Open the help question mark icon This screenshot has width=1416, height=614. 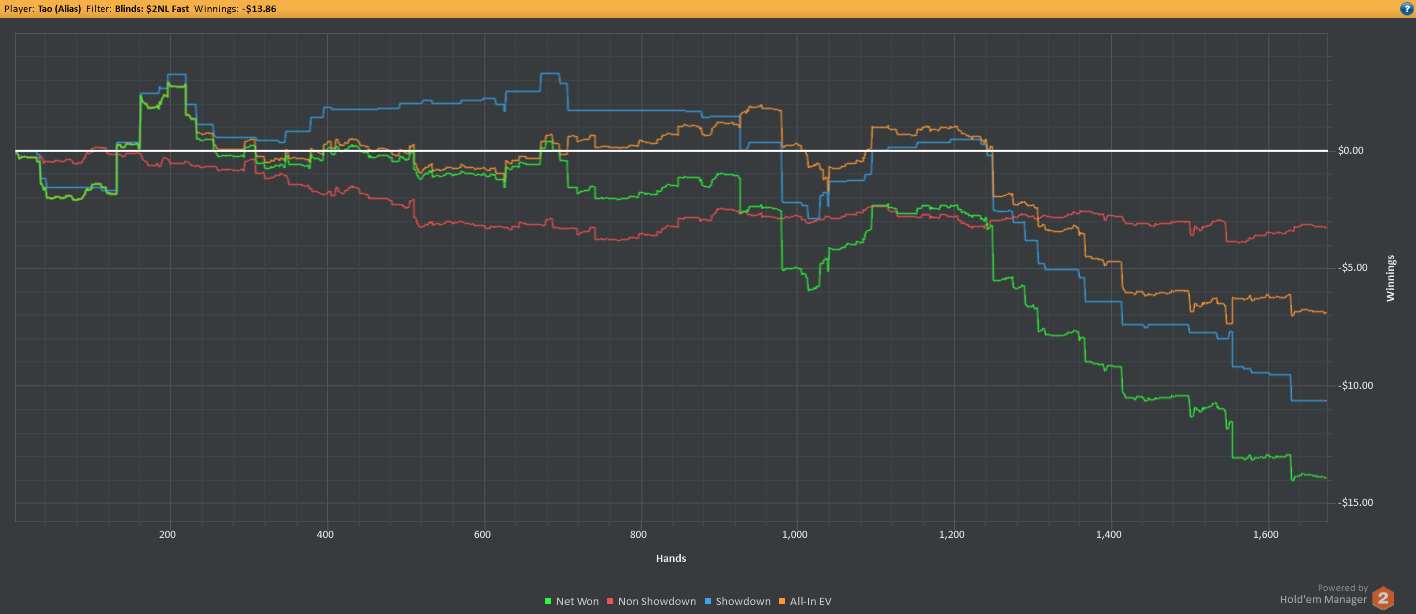(x=1406, y=7)
